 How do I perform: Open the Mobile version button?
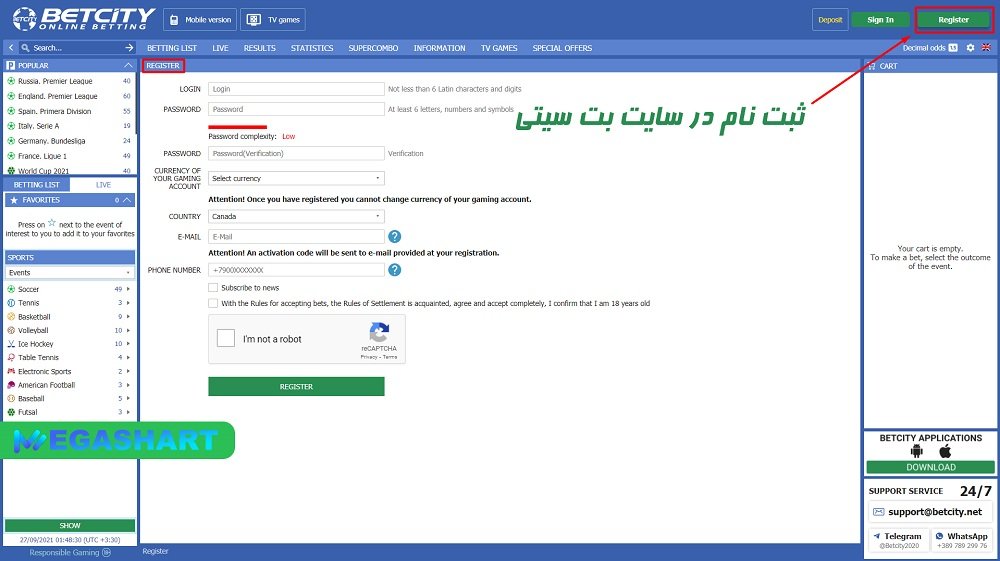[x=200, y=20]
